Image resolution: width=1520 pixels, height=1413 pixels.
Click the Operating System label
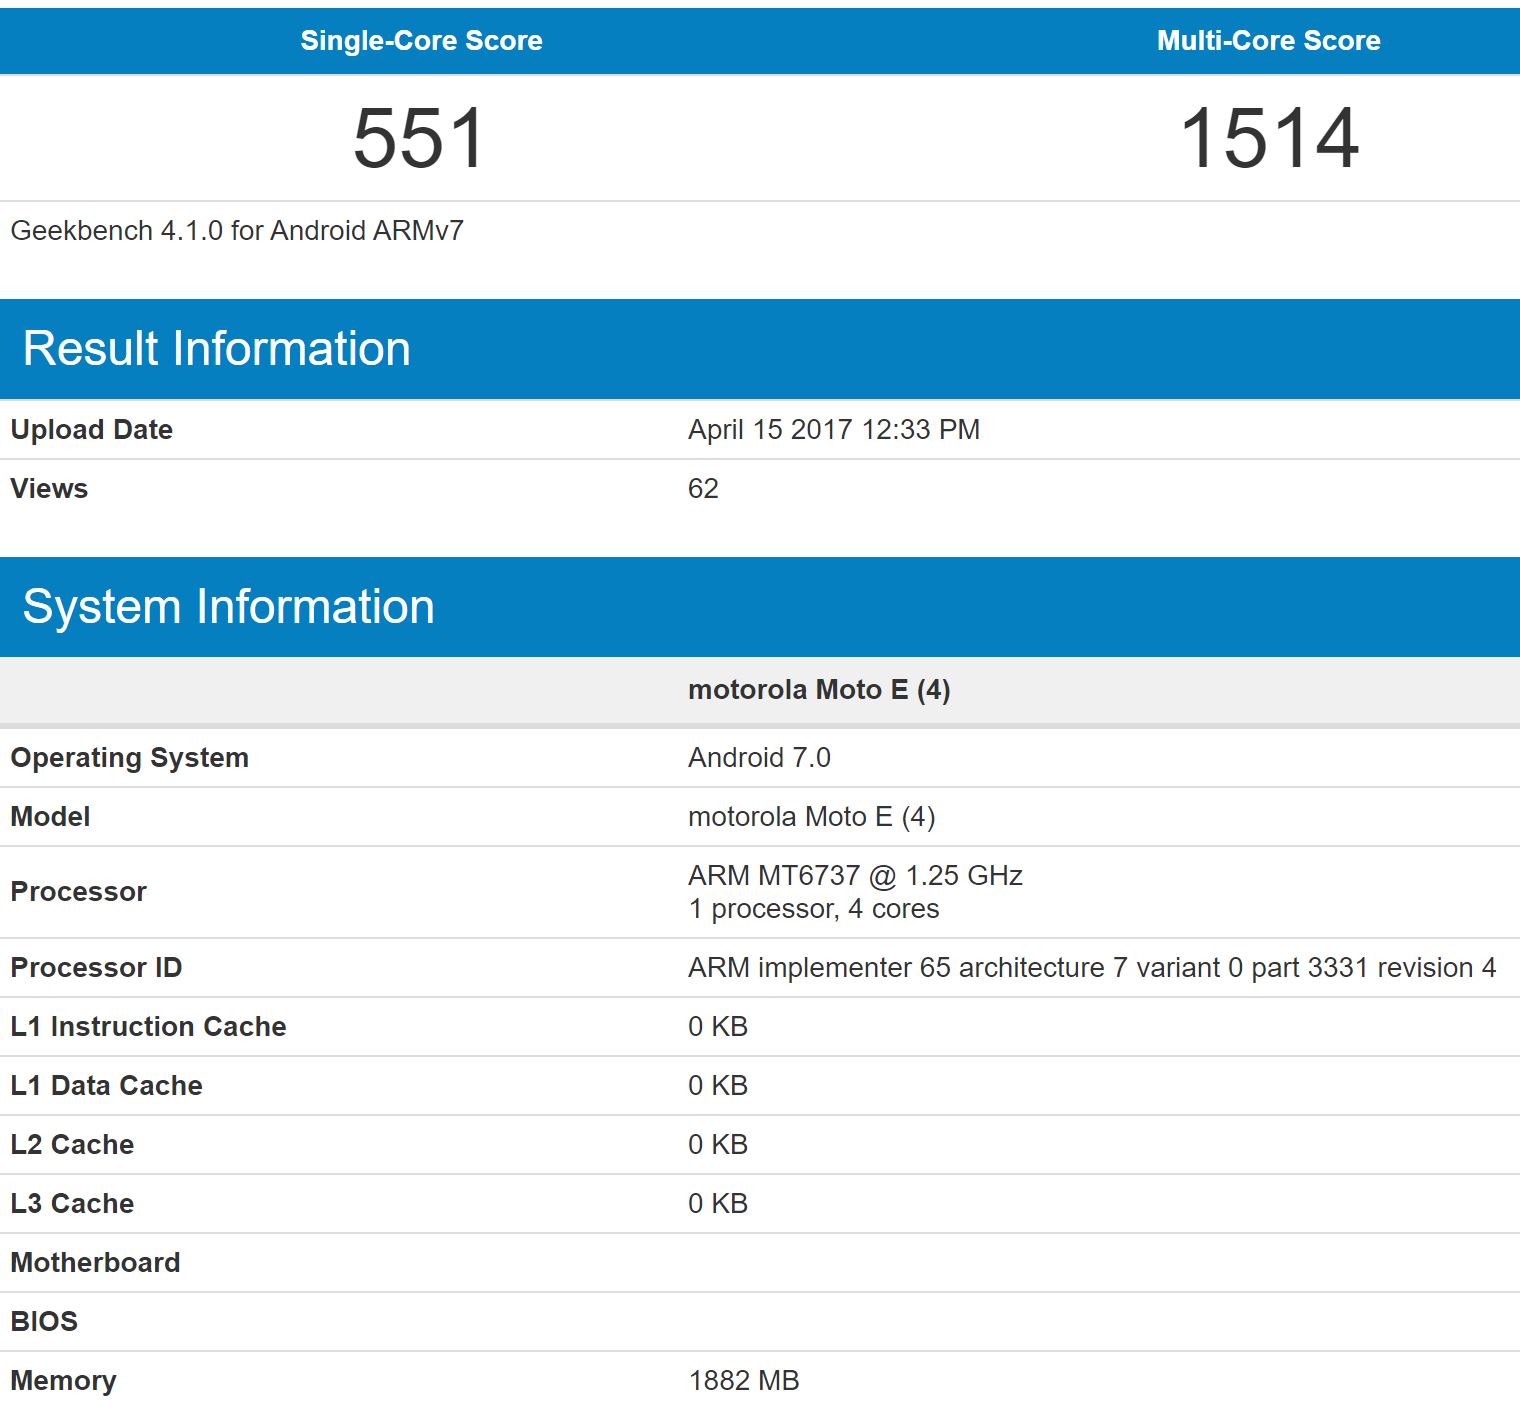point(129,758)
